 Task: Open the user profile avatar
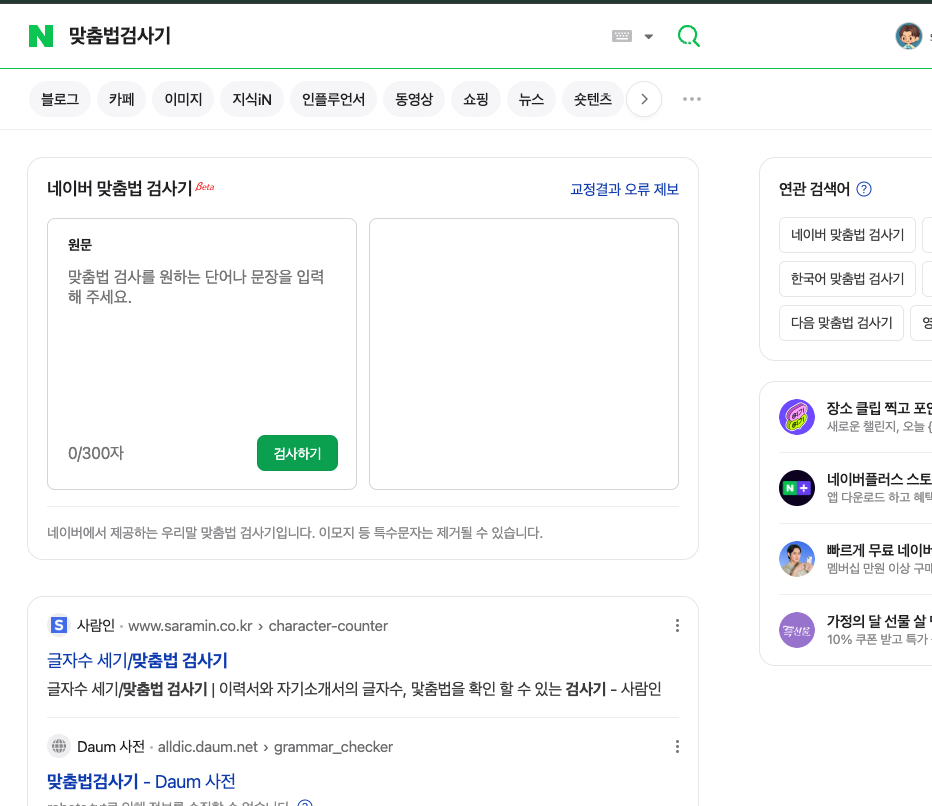click(908, 36)
